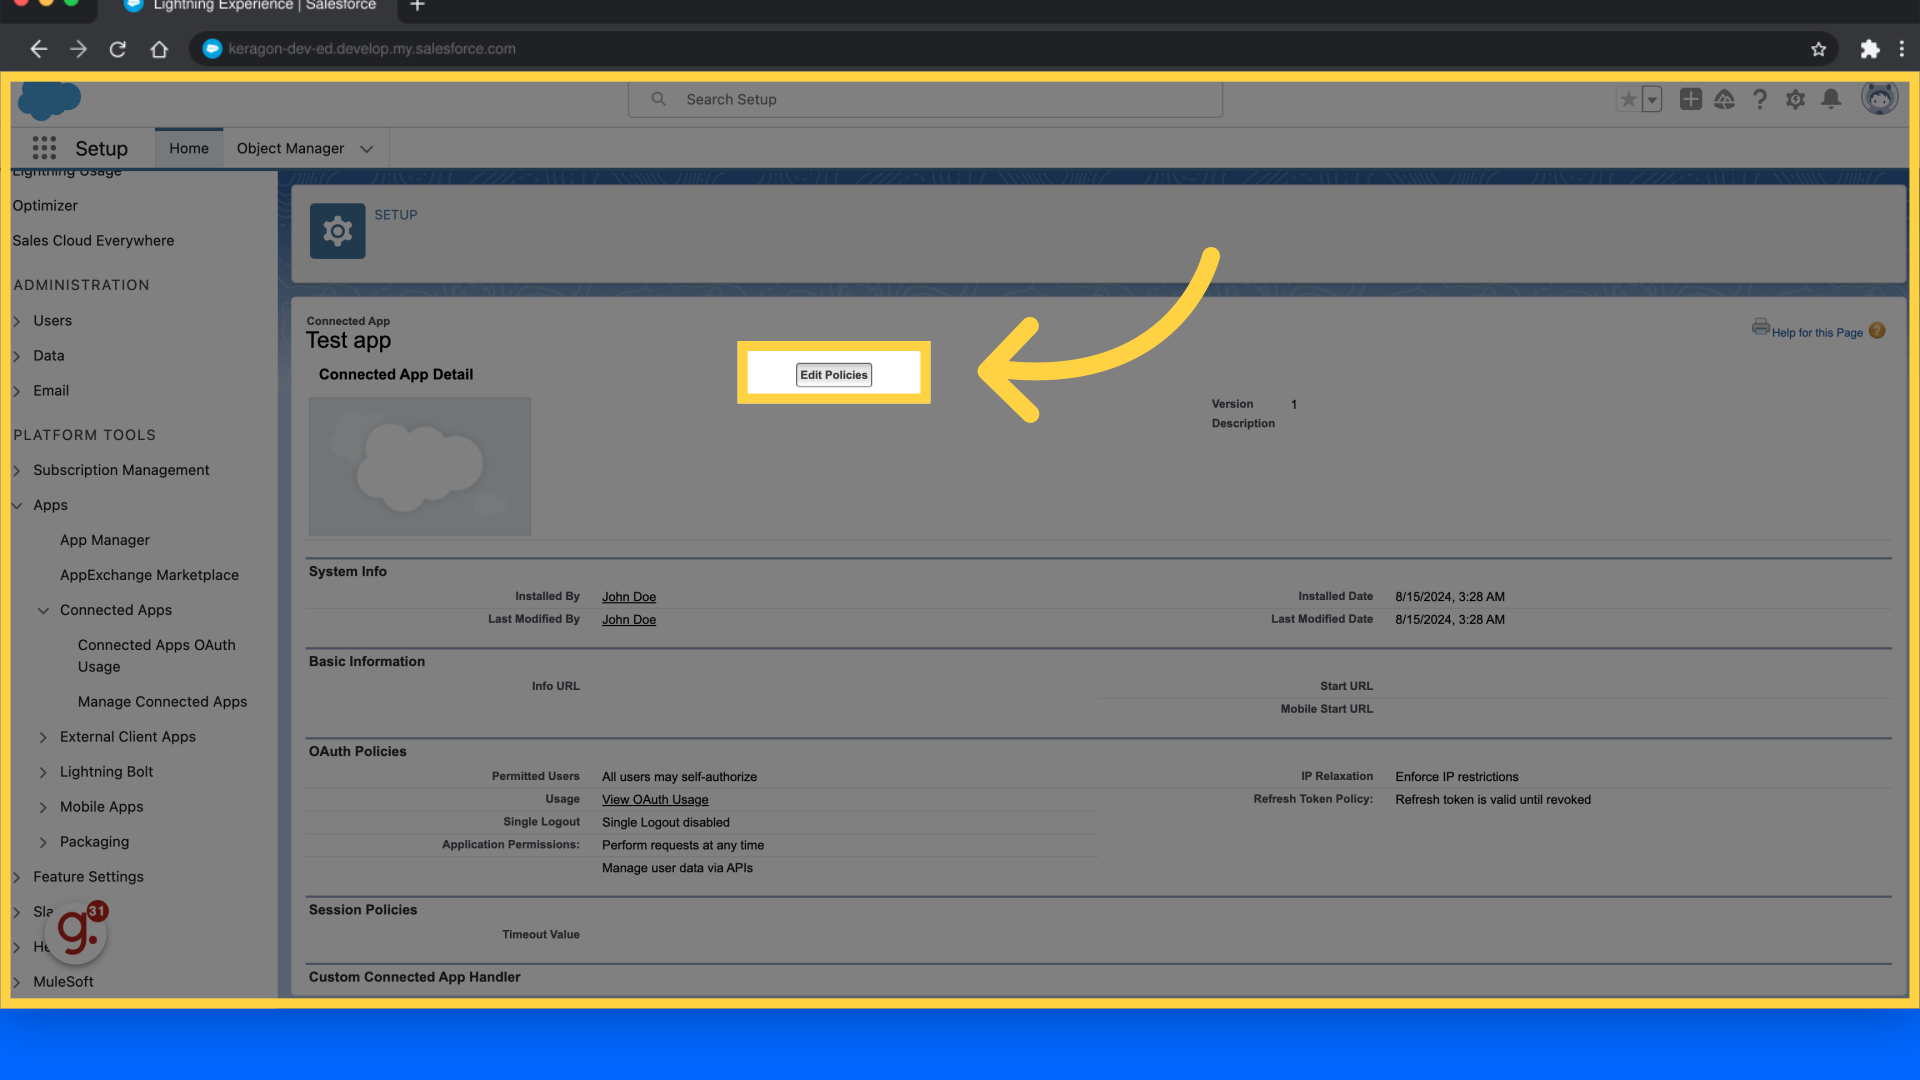Expand the Data section

click(16, 356)
